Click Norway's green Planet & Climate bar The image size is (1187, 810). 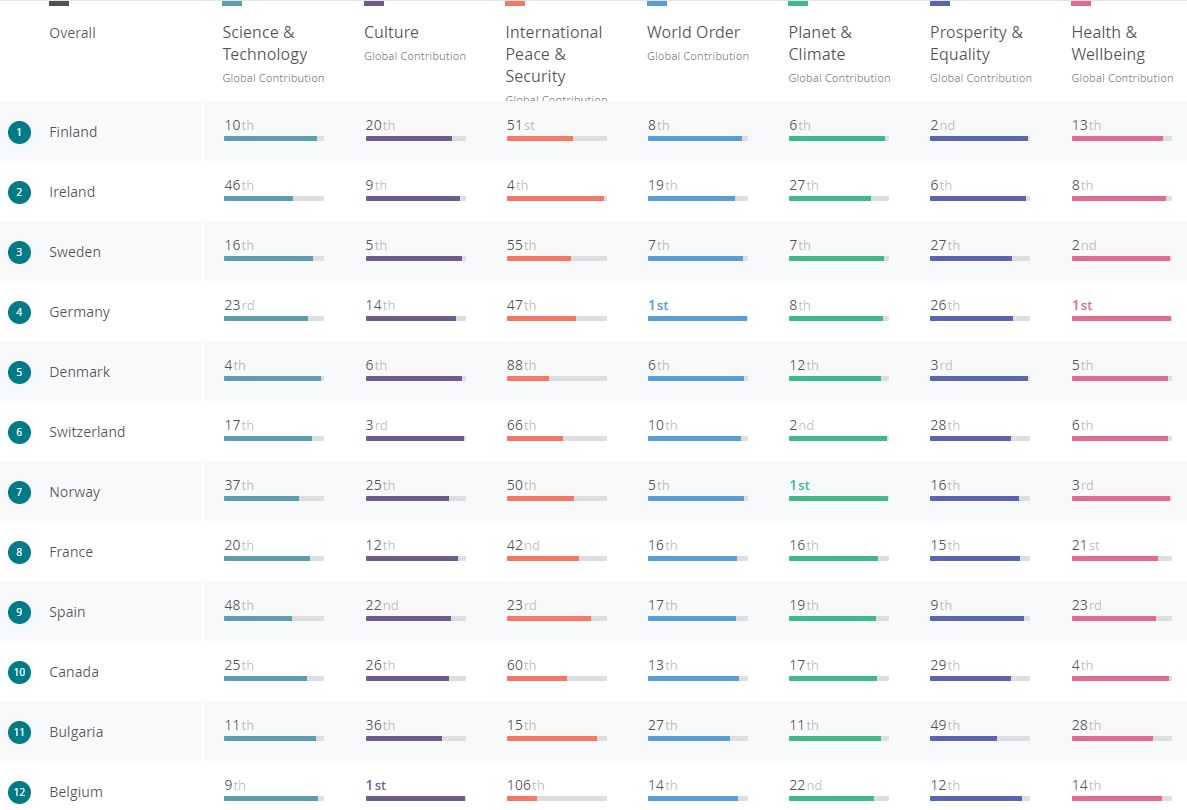click(x=838, y=498)
